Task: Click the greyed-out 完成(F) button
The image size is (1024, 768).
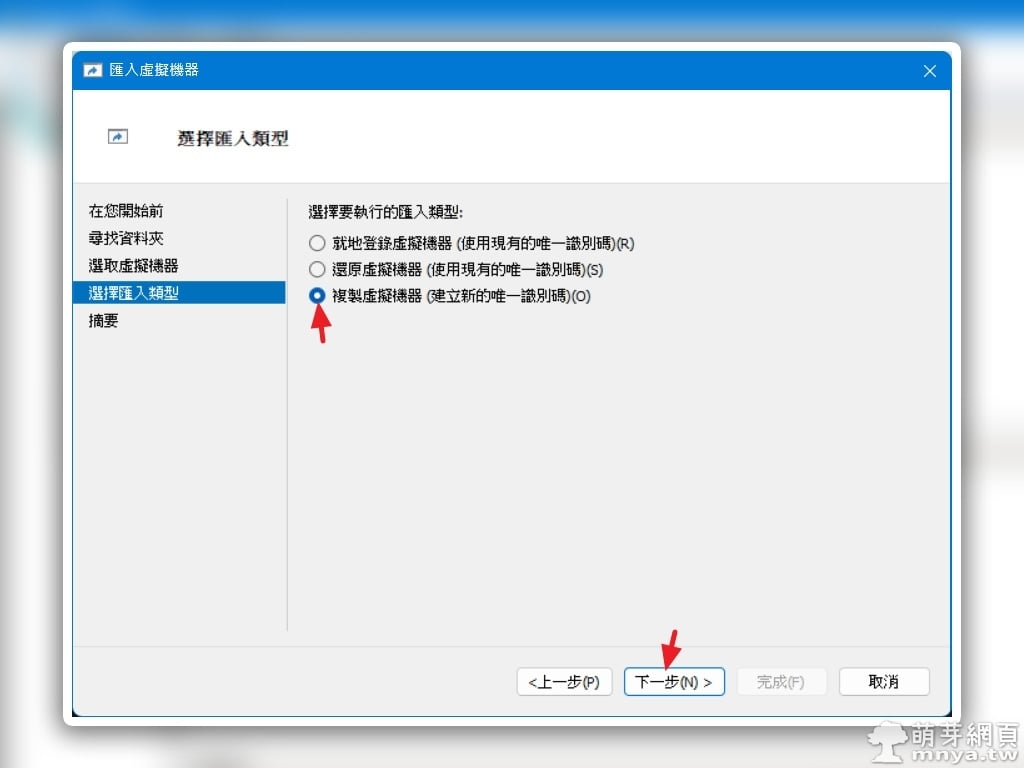Action: coord(781,682)
